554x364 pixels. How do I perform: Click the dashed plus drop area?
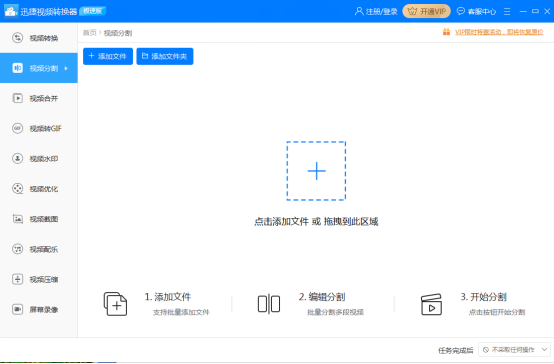pyautogui.click(x=316, y=171)
